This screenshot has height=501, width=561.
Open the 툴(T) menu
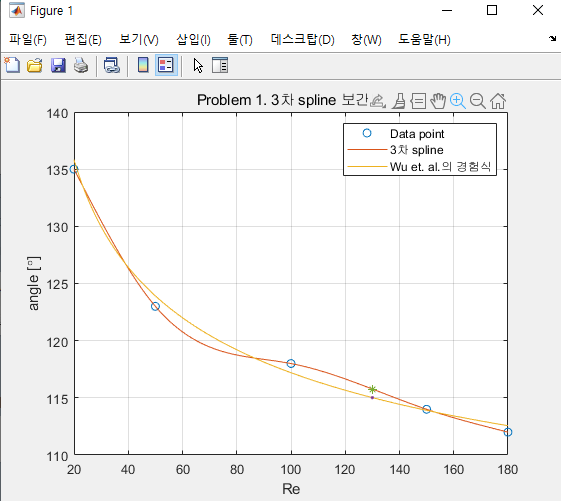pyautogui.click(x=240, y=39)
